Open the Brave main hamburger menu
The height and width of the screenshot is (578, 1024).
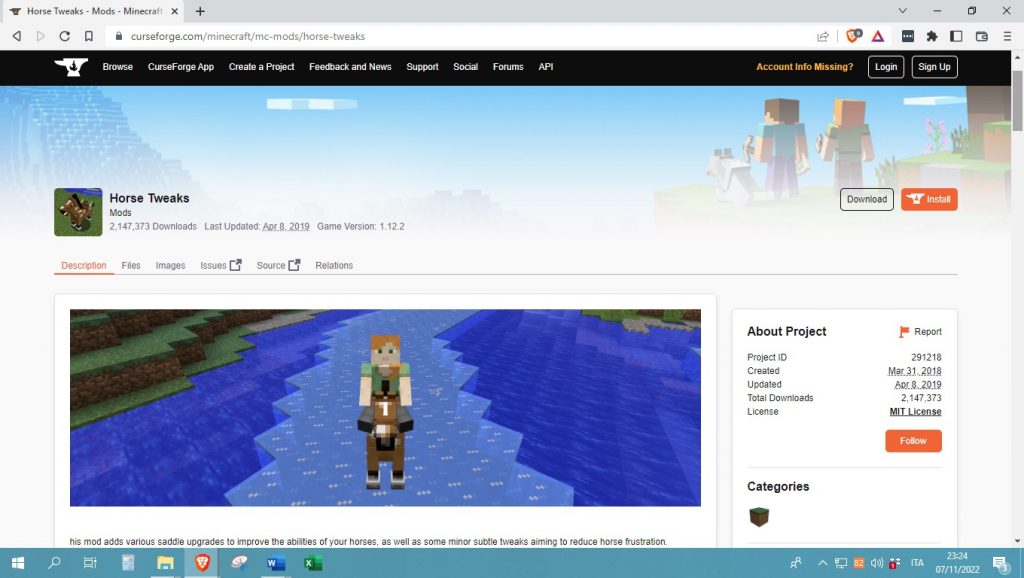tap(1006, 36)
